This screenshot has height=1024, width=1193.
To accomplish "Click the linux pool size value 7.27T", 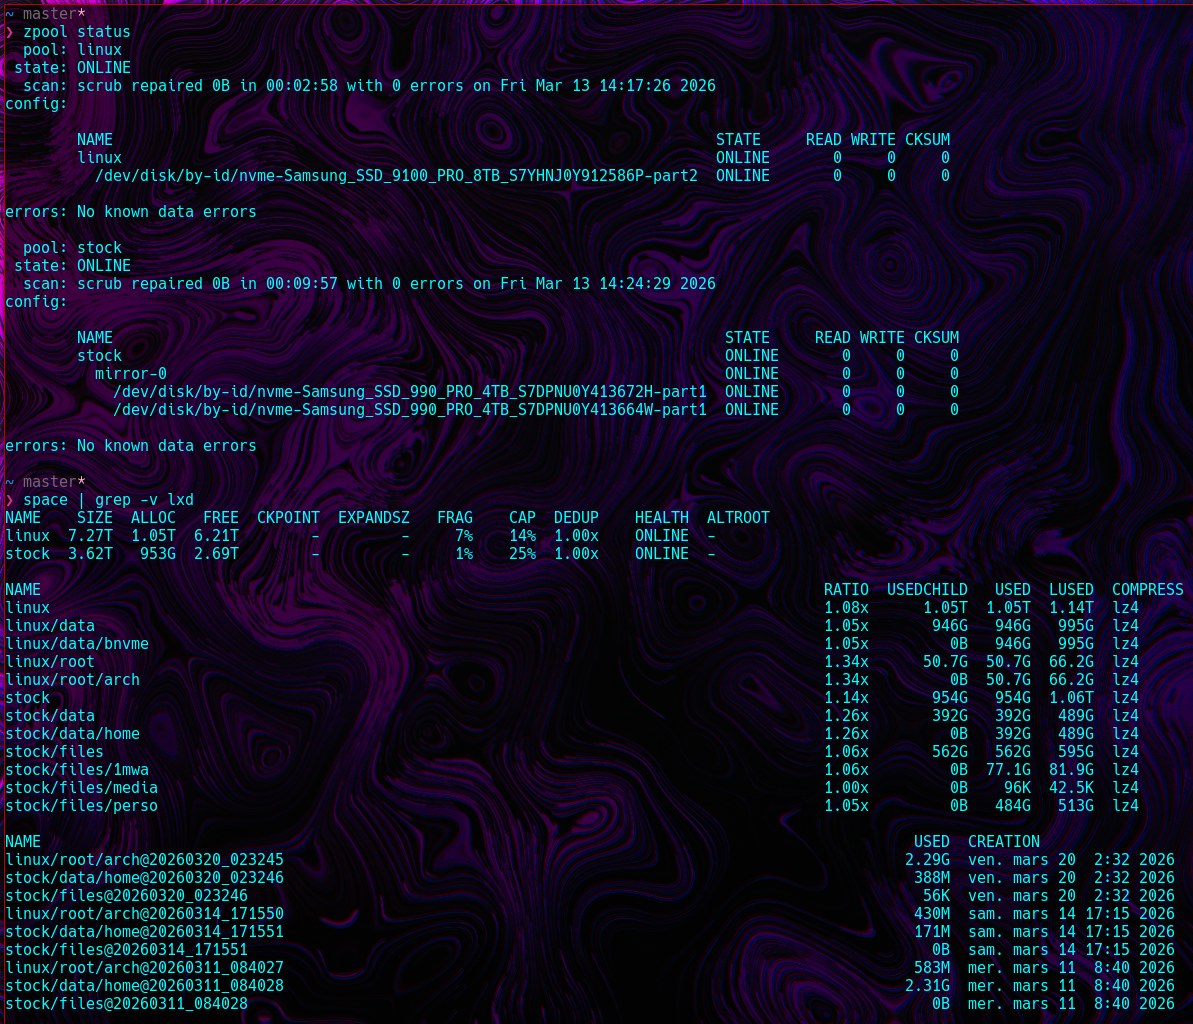I will click(90, 536).
